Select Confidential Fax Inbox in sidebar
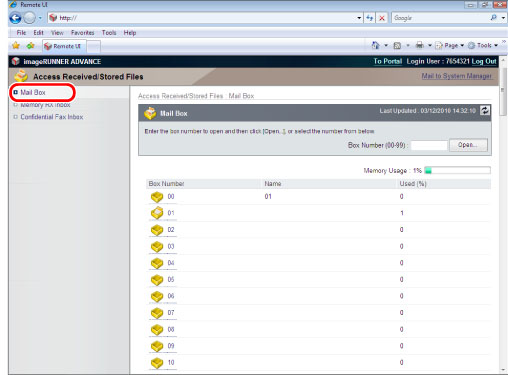 tap(52, 117)
